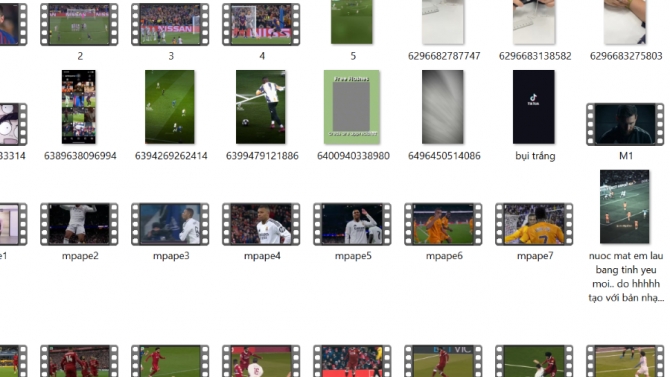Click the file name label mpape7
670x377 pixels.
[535, 256]
